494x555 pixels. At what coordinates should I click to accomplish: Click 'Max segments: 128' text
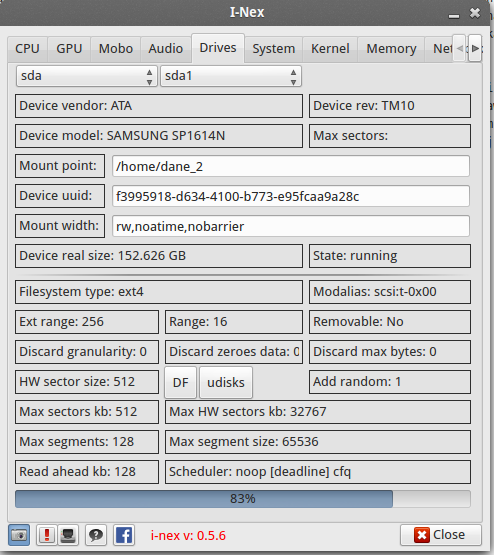(77, 442)
